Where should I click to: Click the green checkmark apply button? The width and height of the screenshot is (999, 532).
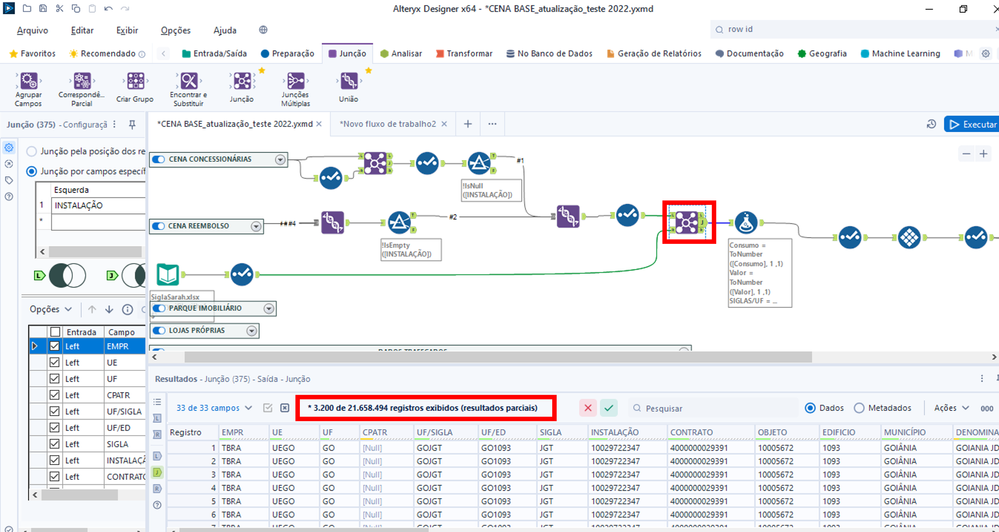(x=609, y=408)
